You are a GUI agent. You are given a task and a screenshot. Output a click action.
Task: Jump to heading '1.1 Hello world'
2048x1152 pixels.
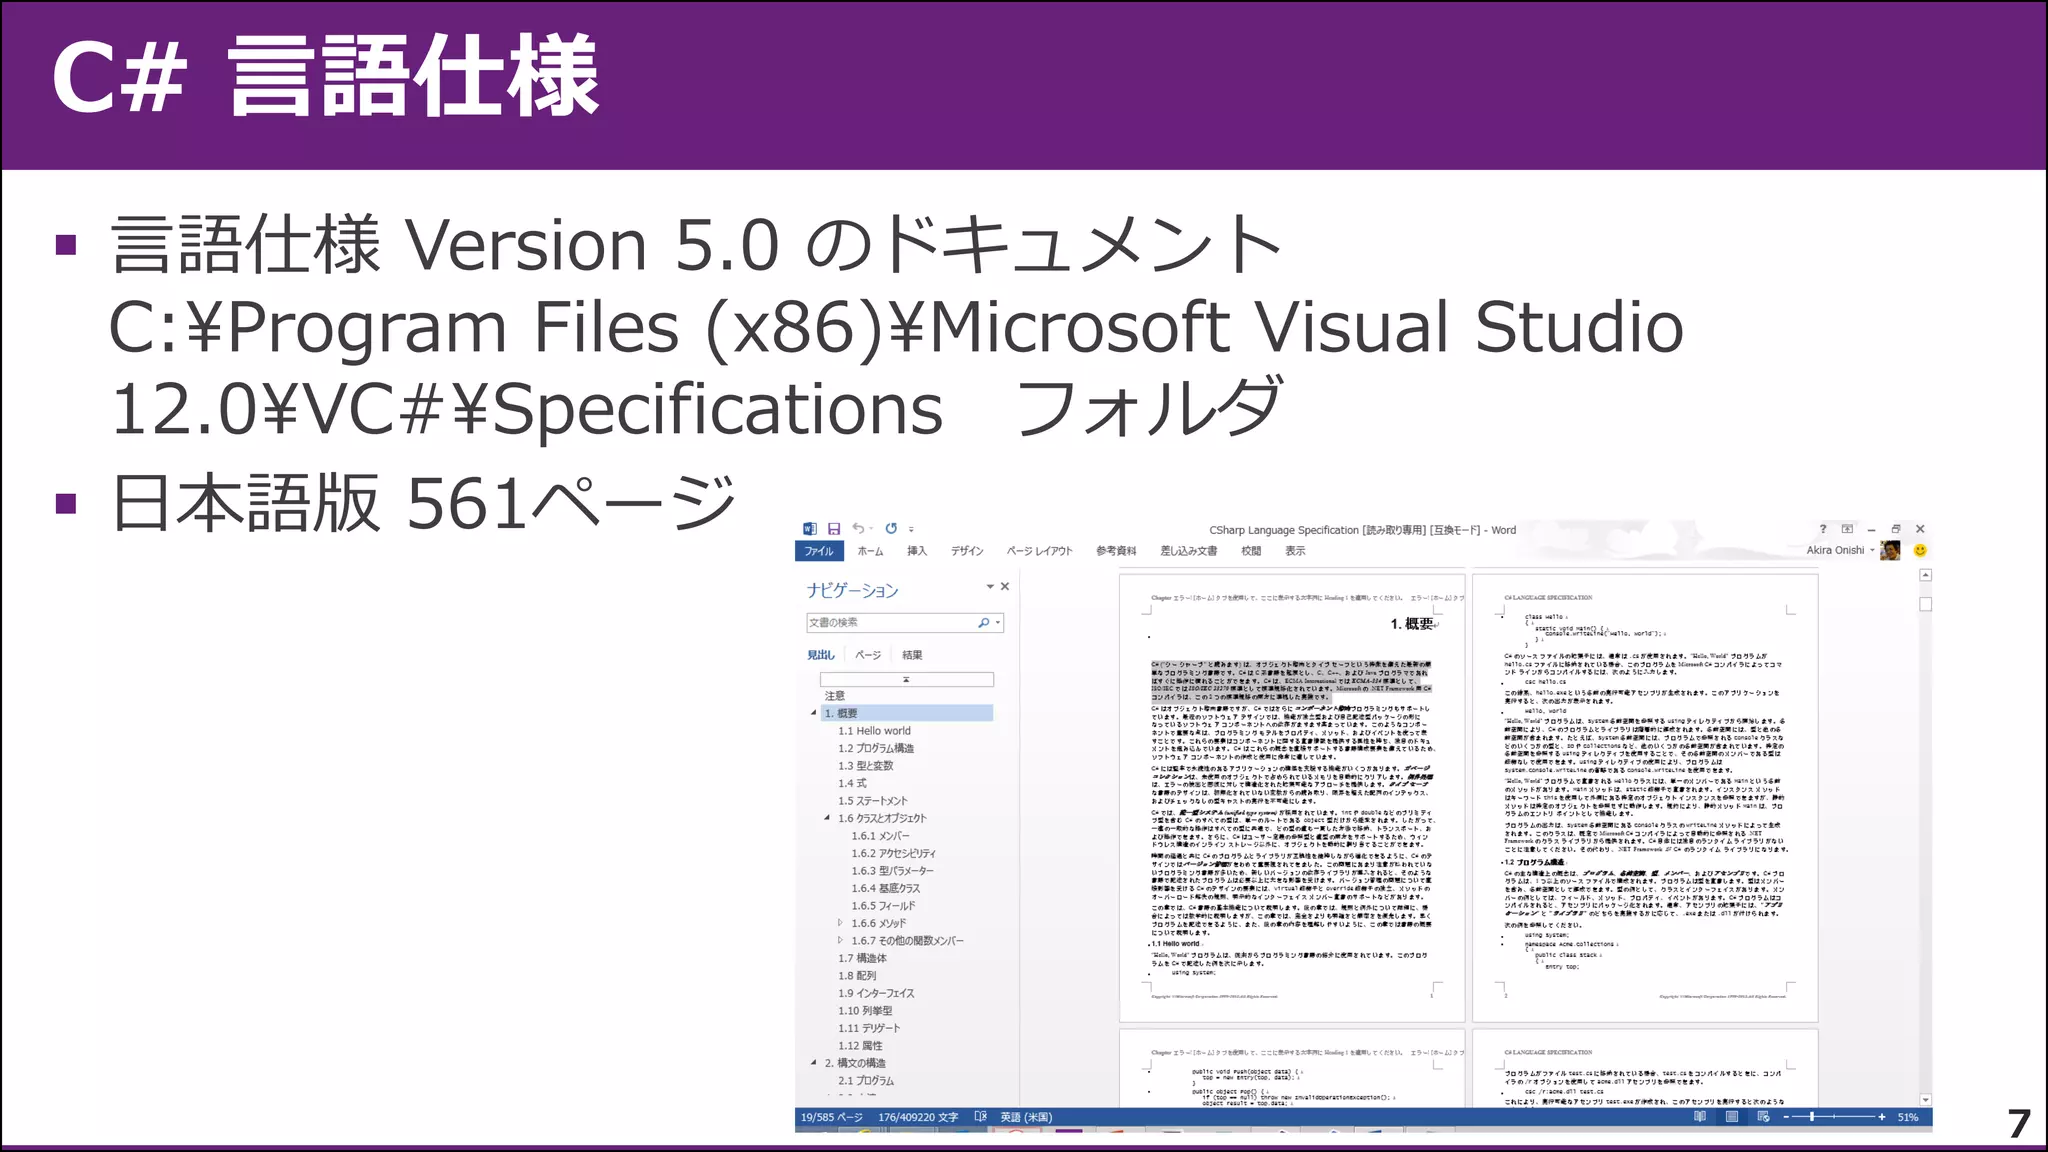874,731
